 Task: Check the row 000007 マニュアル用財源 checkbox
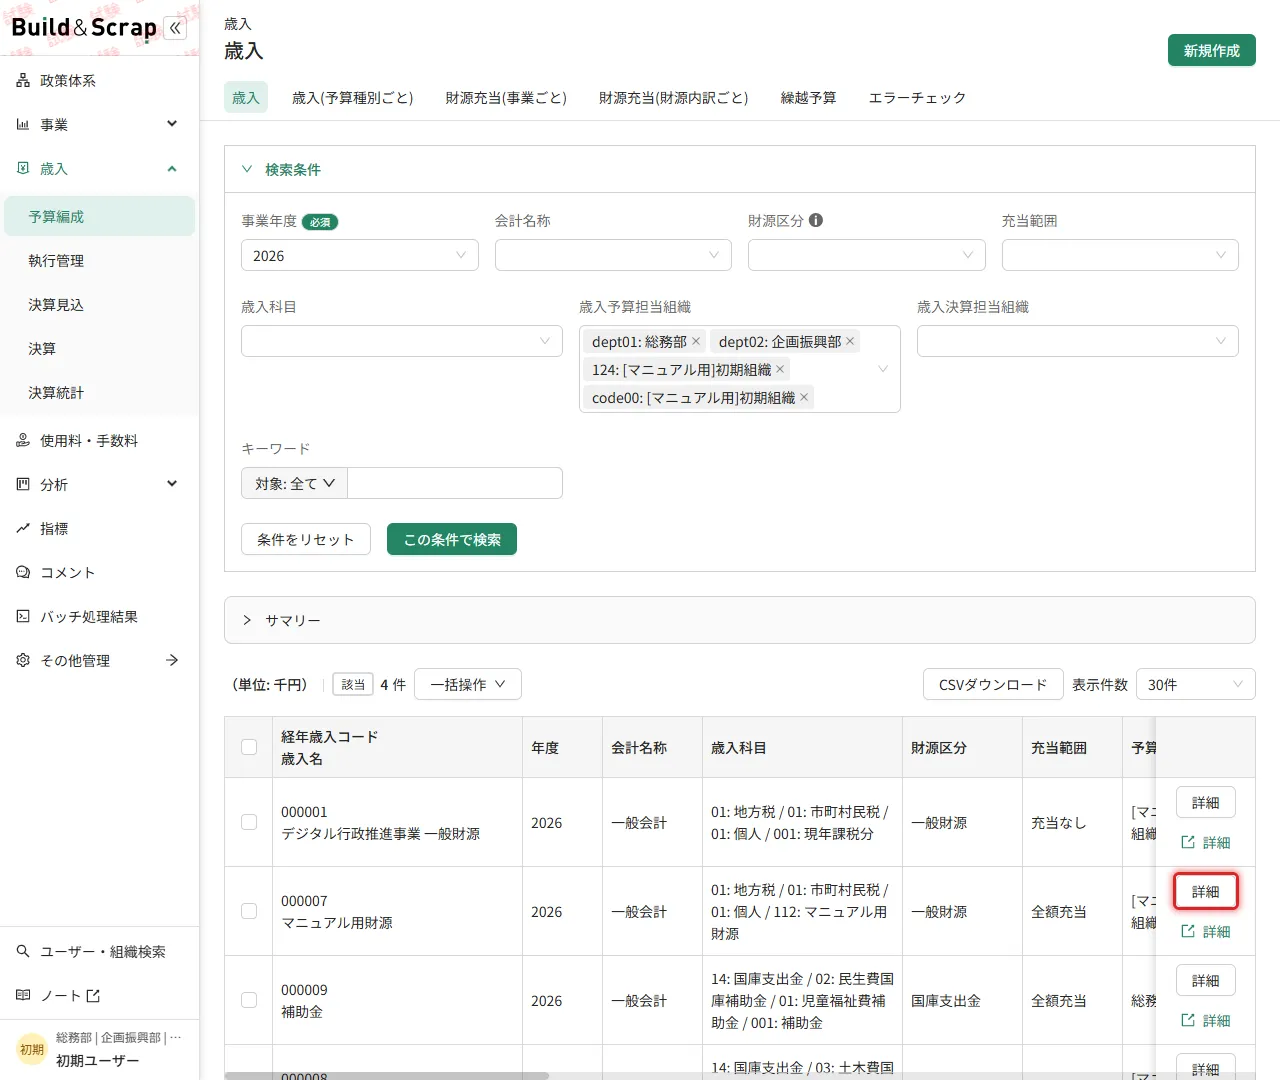pos(249,911)
